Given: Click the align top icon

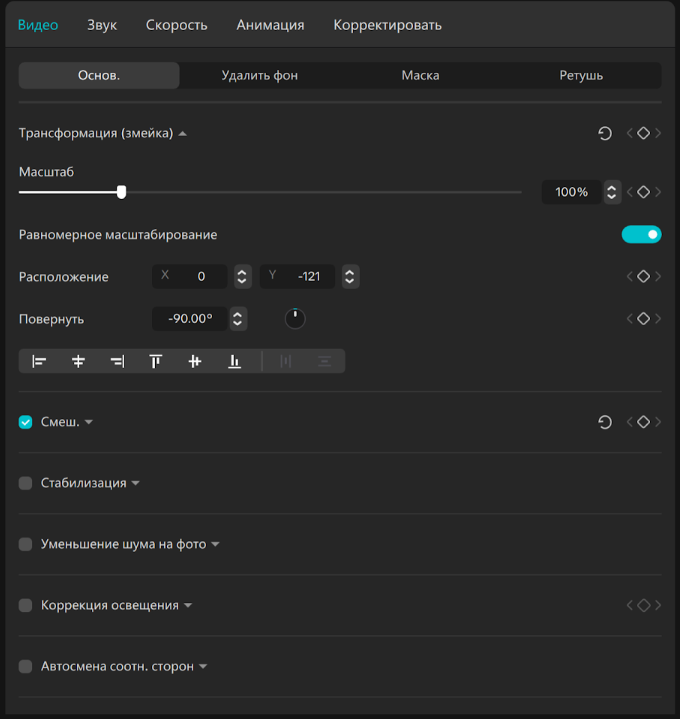Looking at the screenshot, I should [156, 361].
